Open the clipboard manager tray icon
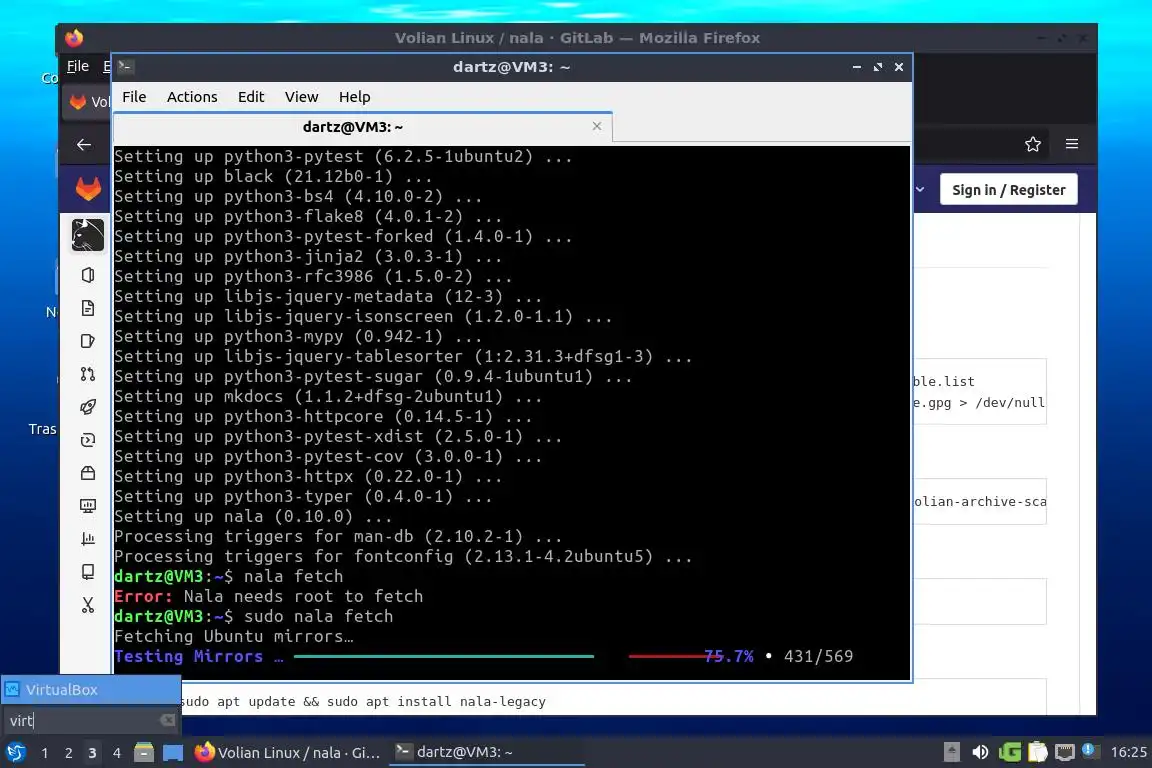Screen dimensions: 1152x768 tap(1037, 752)
